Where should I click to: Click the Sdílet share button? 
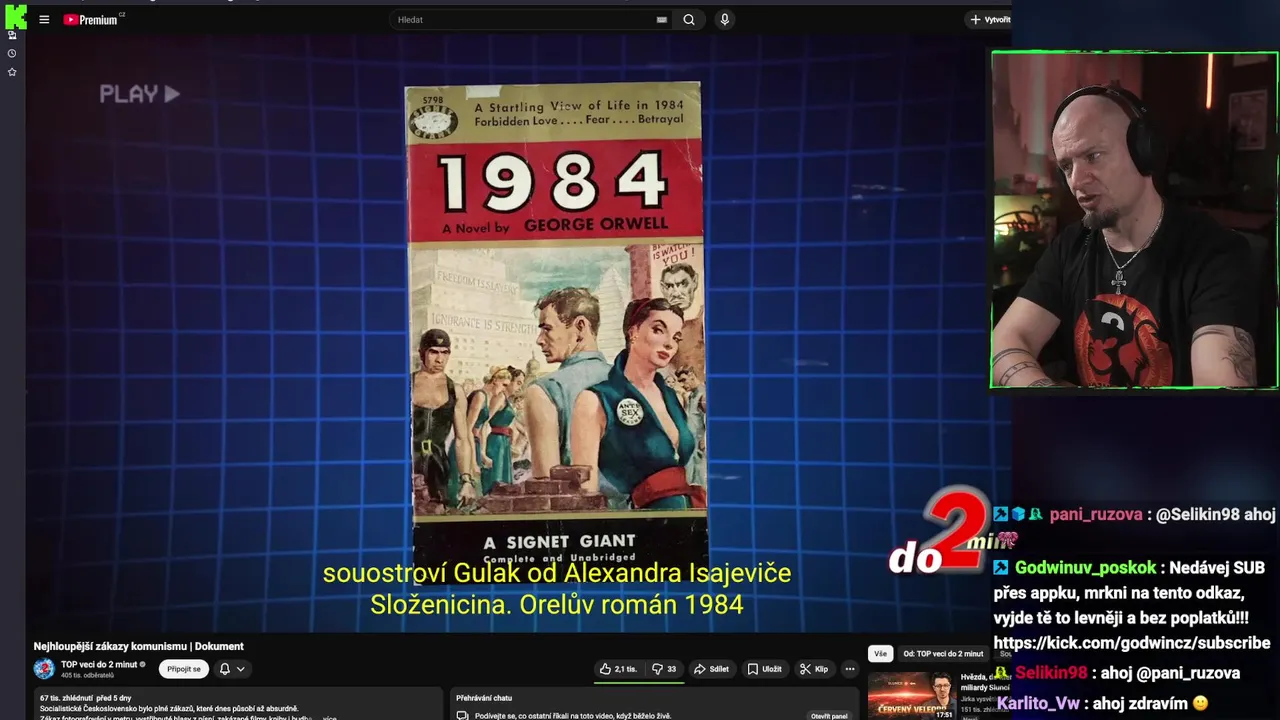[712, 669]
